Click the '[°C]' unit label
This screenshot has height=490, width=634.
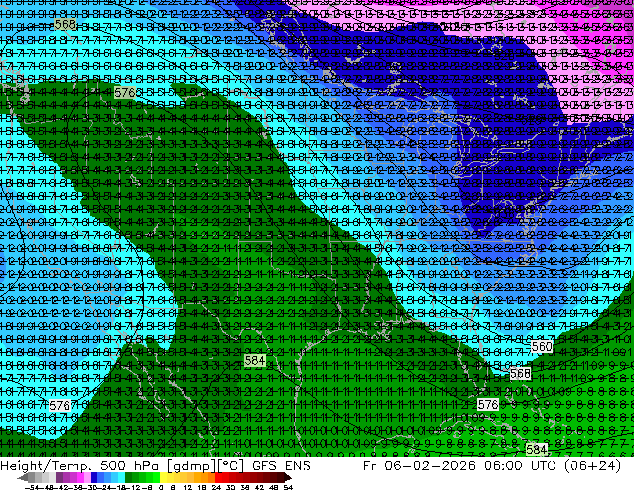click(x=231, y=466)
